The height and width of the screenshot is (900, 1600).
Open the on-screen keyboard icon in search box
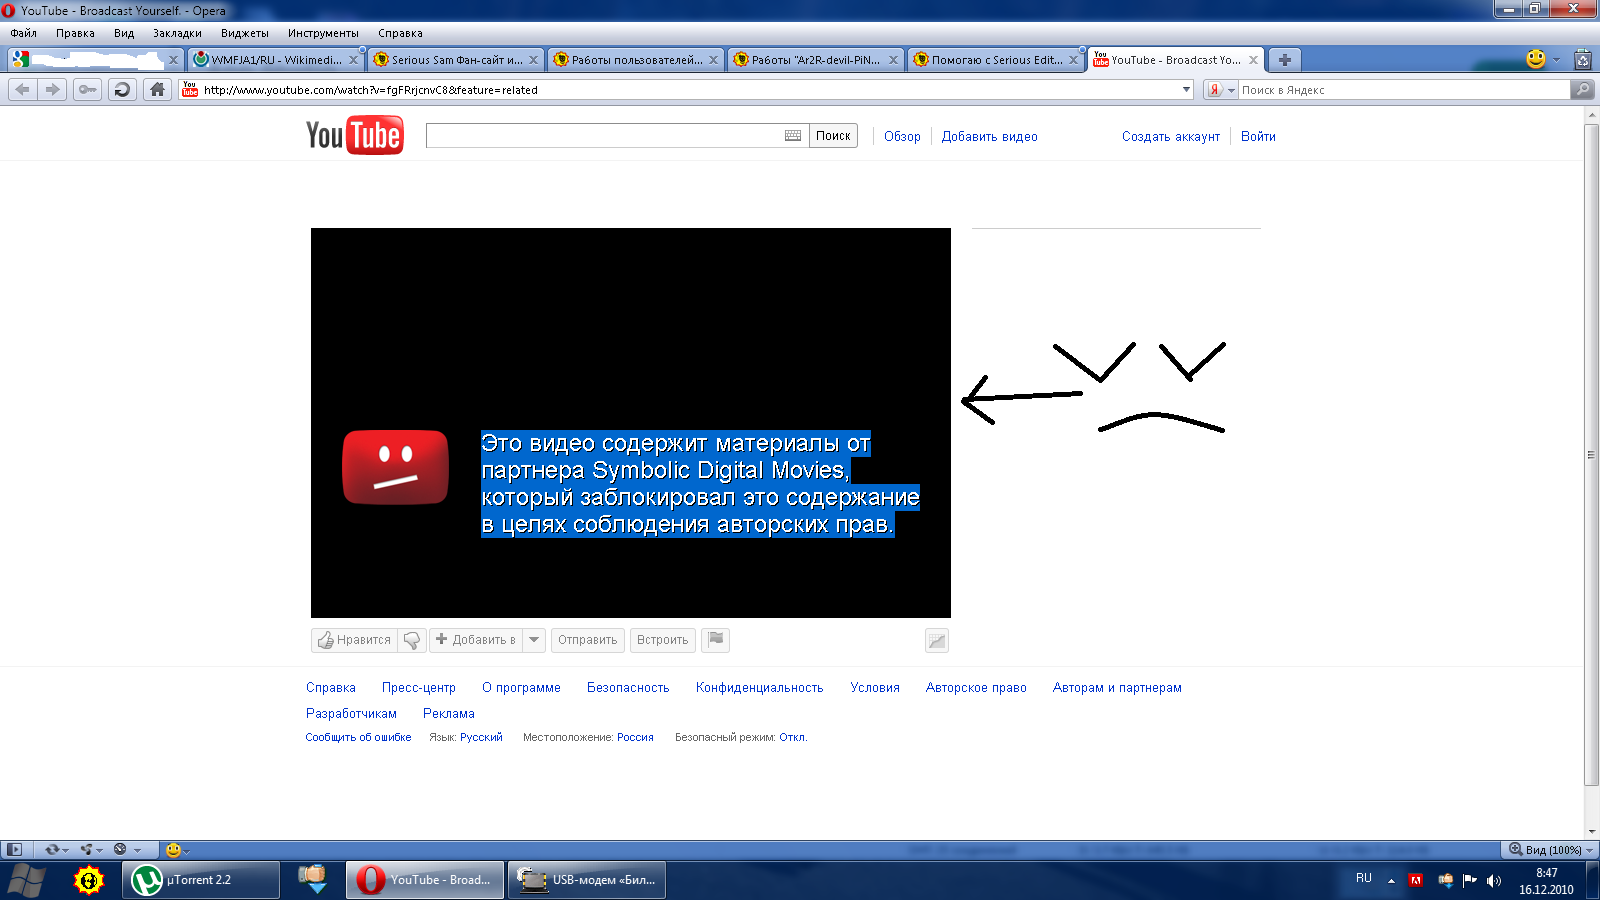793,136
